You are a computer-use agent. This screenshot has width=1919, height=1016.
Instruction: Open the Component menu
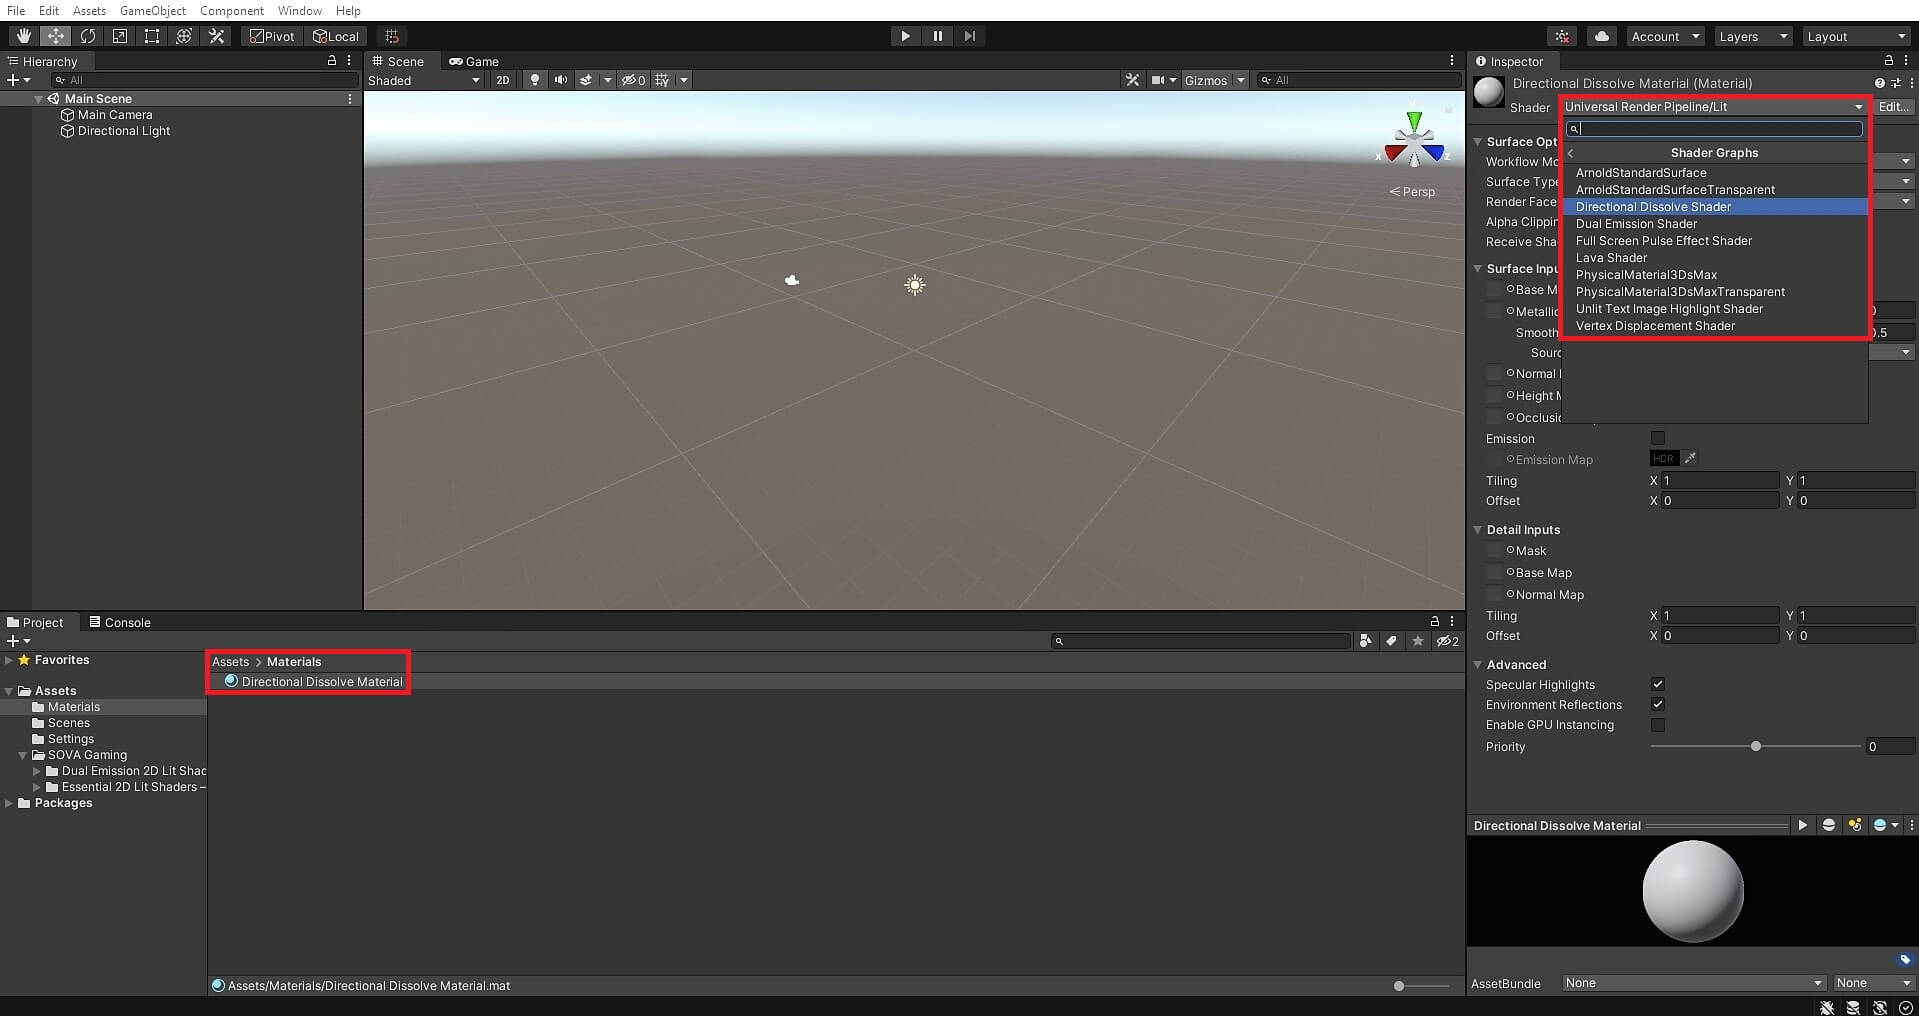click(x=231, y=10)
